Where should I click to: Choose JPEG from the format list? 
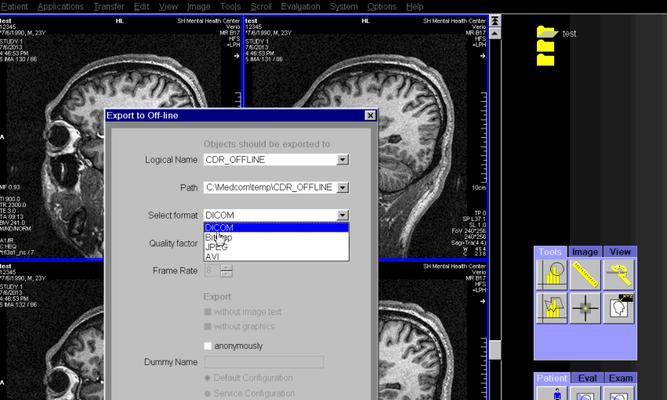[x=276, y=247]
